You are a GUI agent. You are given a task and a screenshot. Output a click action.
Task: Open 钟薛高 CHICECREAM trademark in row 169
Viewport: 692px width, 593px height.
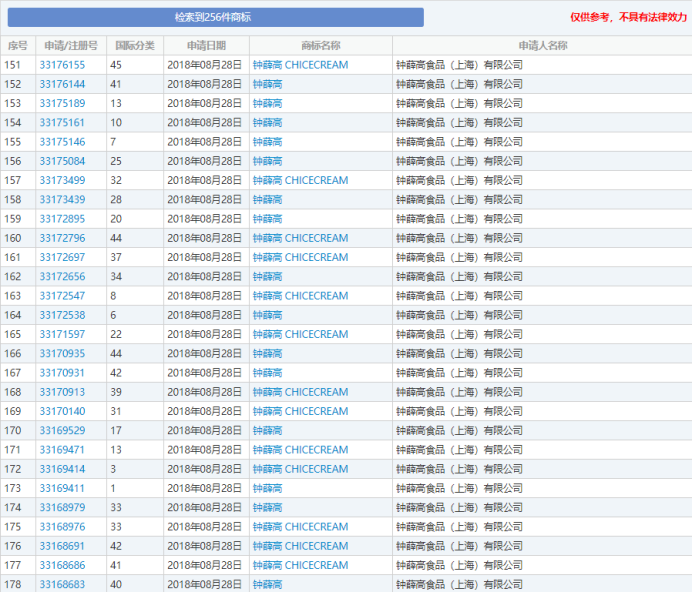coord(301,411)
